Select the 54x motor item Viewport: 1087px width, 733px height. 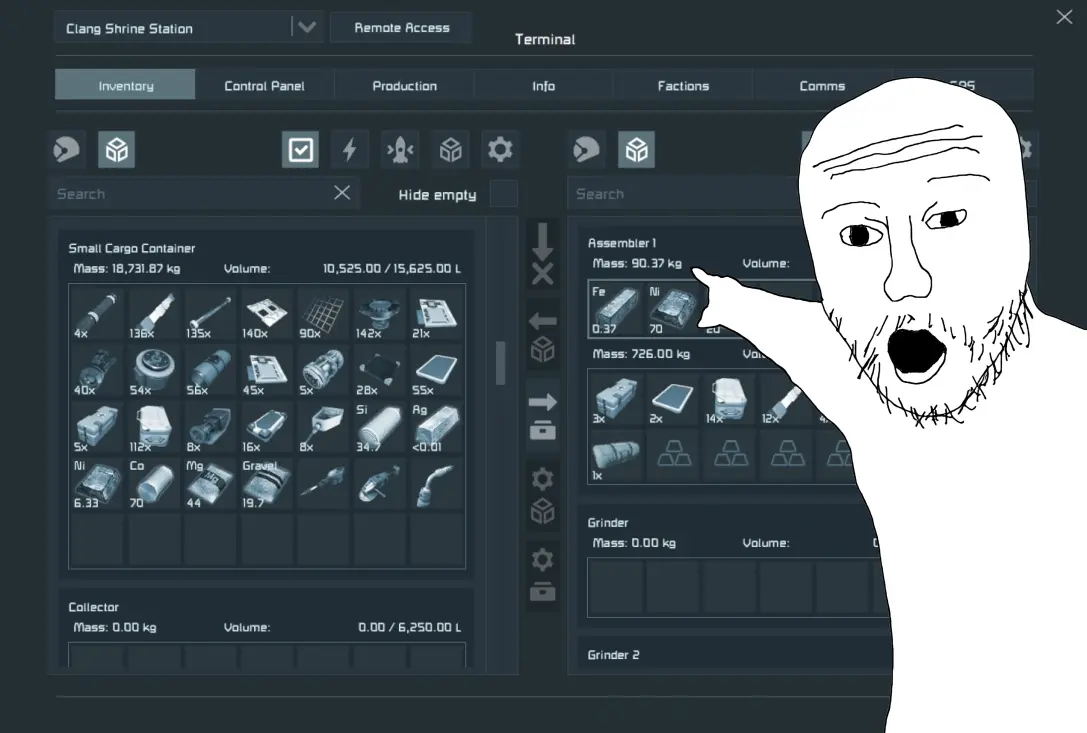(x=153, y=370)
